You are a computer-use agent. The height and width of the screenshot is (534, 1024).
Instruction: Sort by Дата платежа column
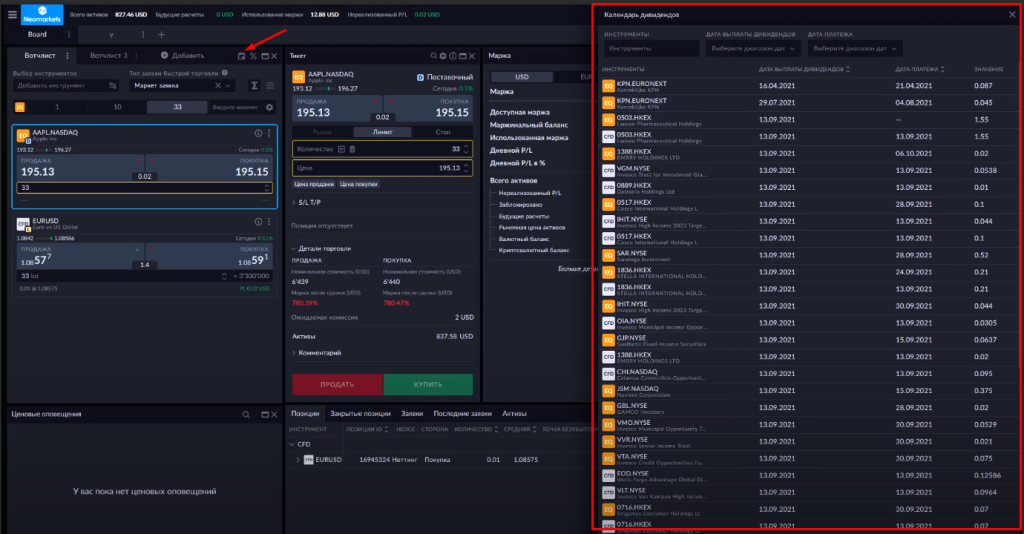click(920, 69)
